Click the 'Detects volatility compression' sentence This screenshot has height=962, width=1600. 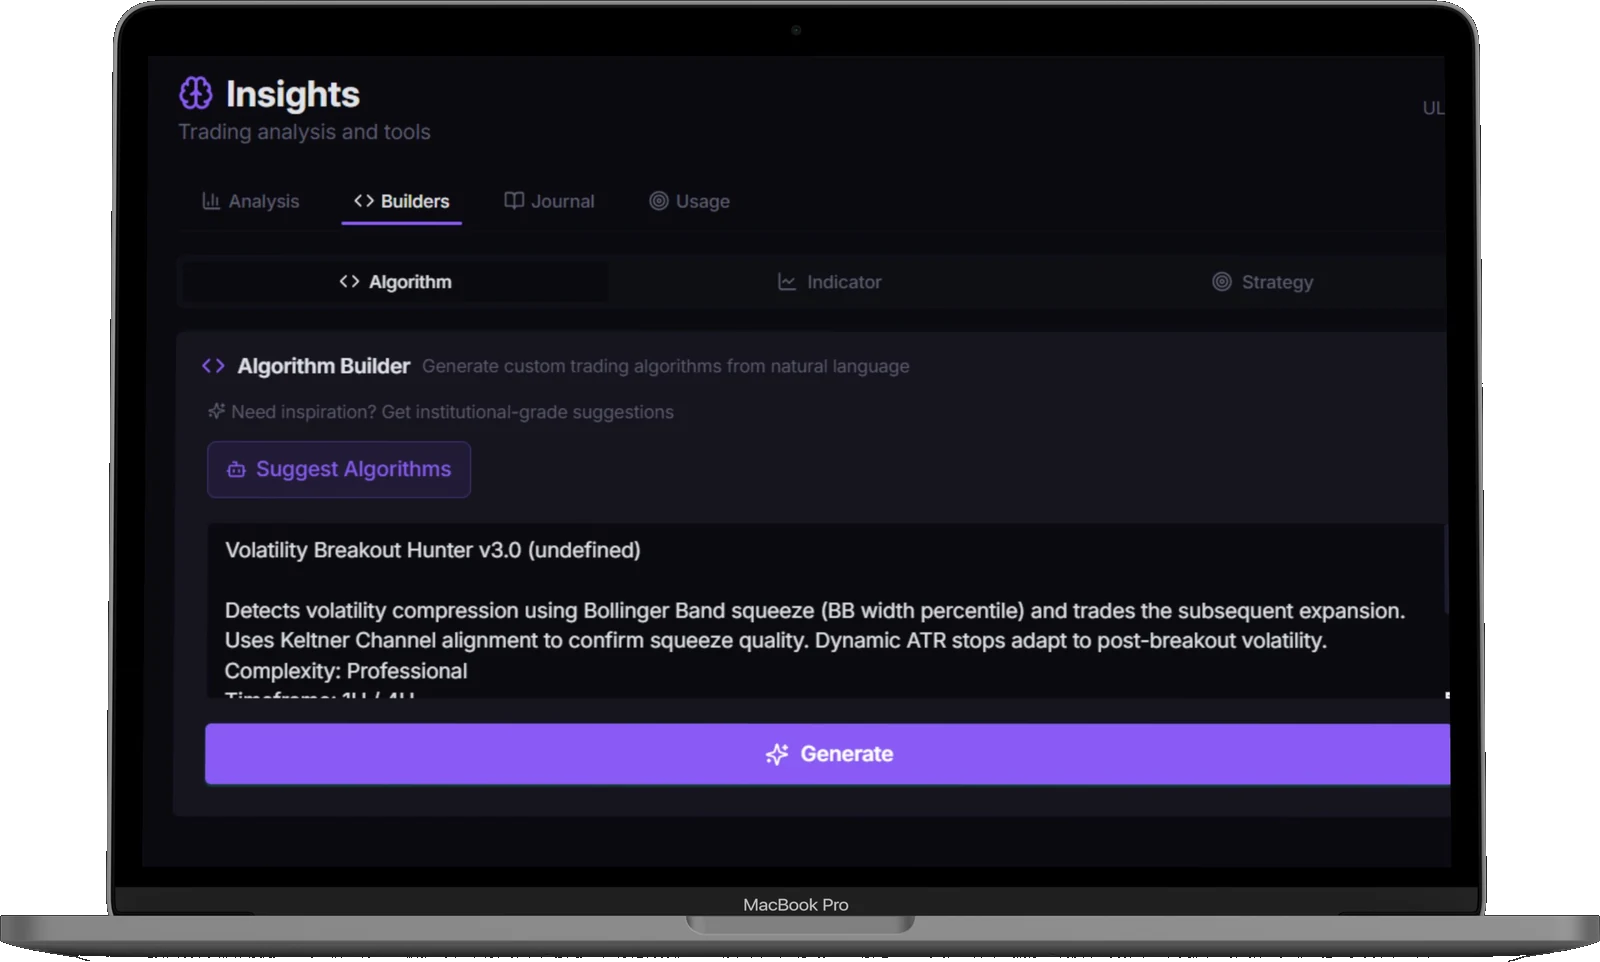tap(815, 610)
